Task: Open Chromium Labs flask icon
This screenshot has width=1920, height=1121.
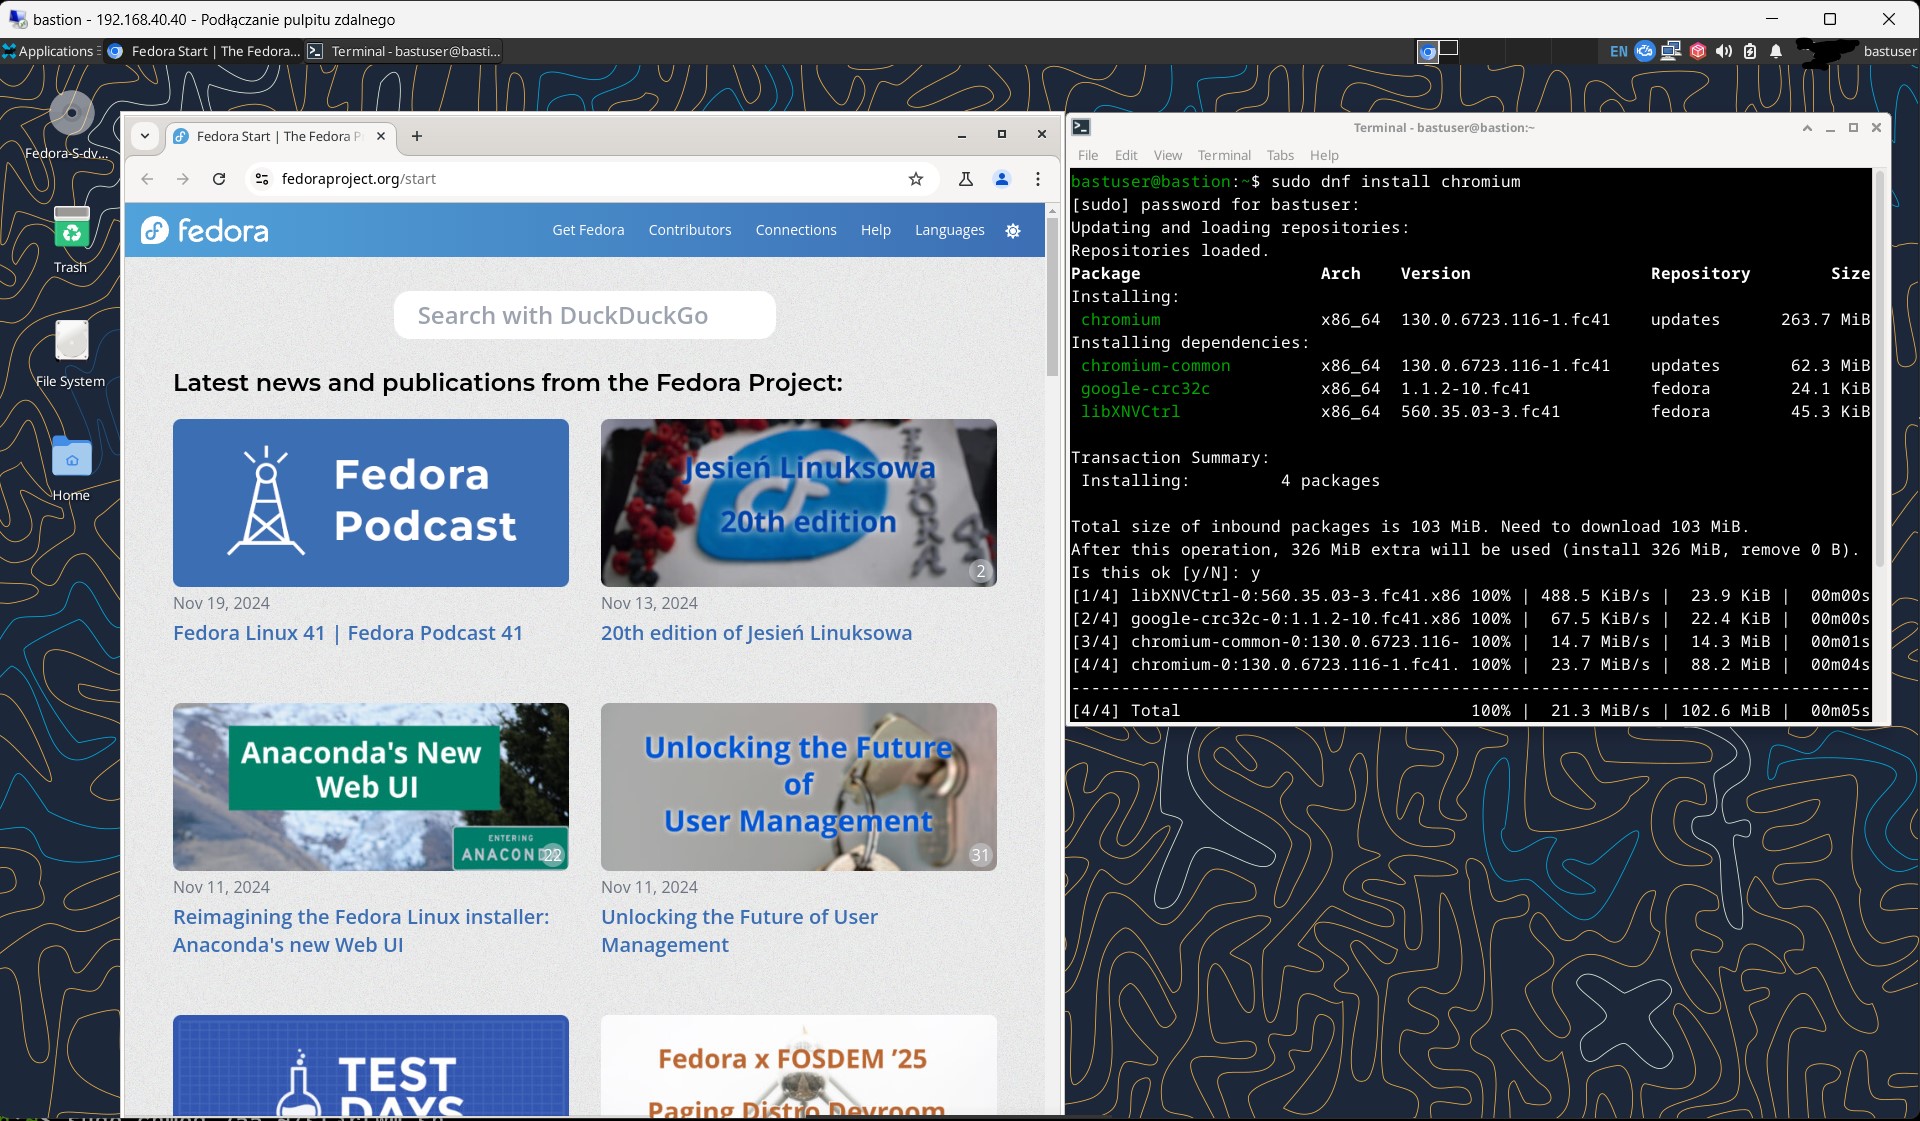Action: (x=965, y=179)
